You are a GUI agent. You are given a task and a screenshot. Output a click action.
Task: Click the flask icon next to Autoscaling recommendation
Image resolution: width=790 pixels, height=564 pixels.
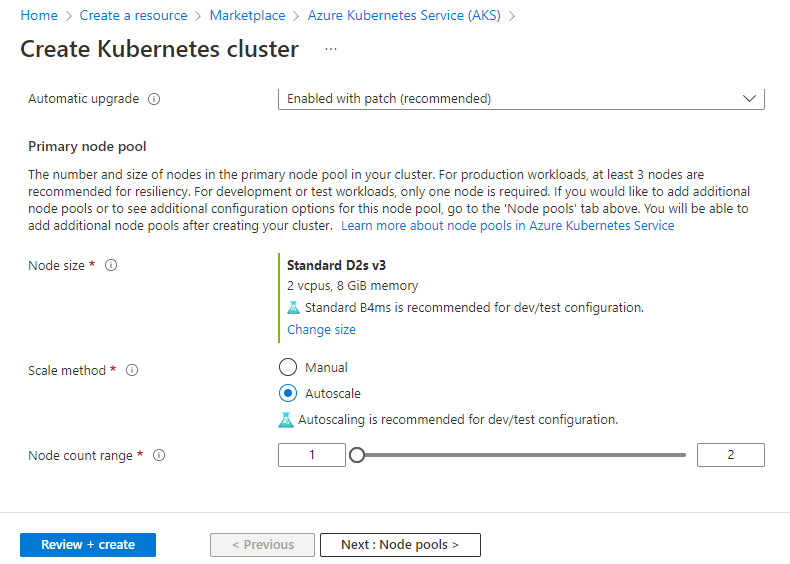(286, 420)
